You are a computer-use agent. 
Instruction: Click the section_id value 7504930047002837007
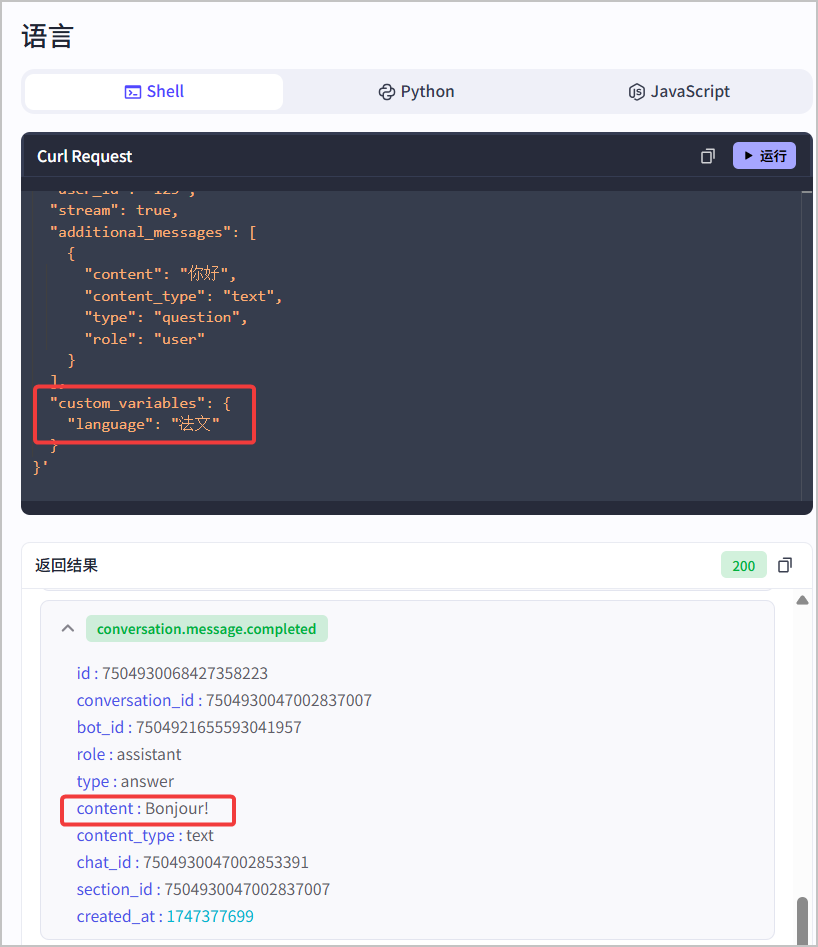click(x=247, y=890)
